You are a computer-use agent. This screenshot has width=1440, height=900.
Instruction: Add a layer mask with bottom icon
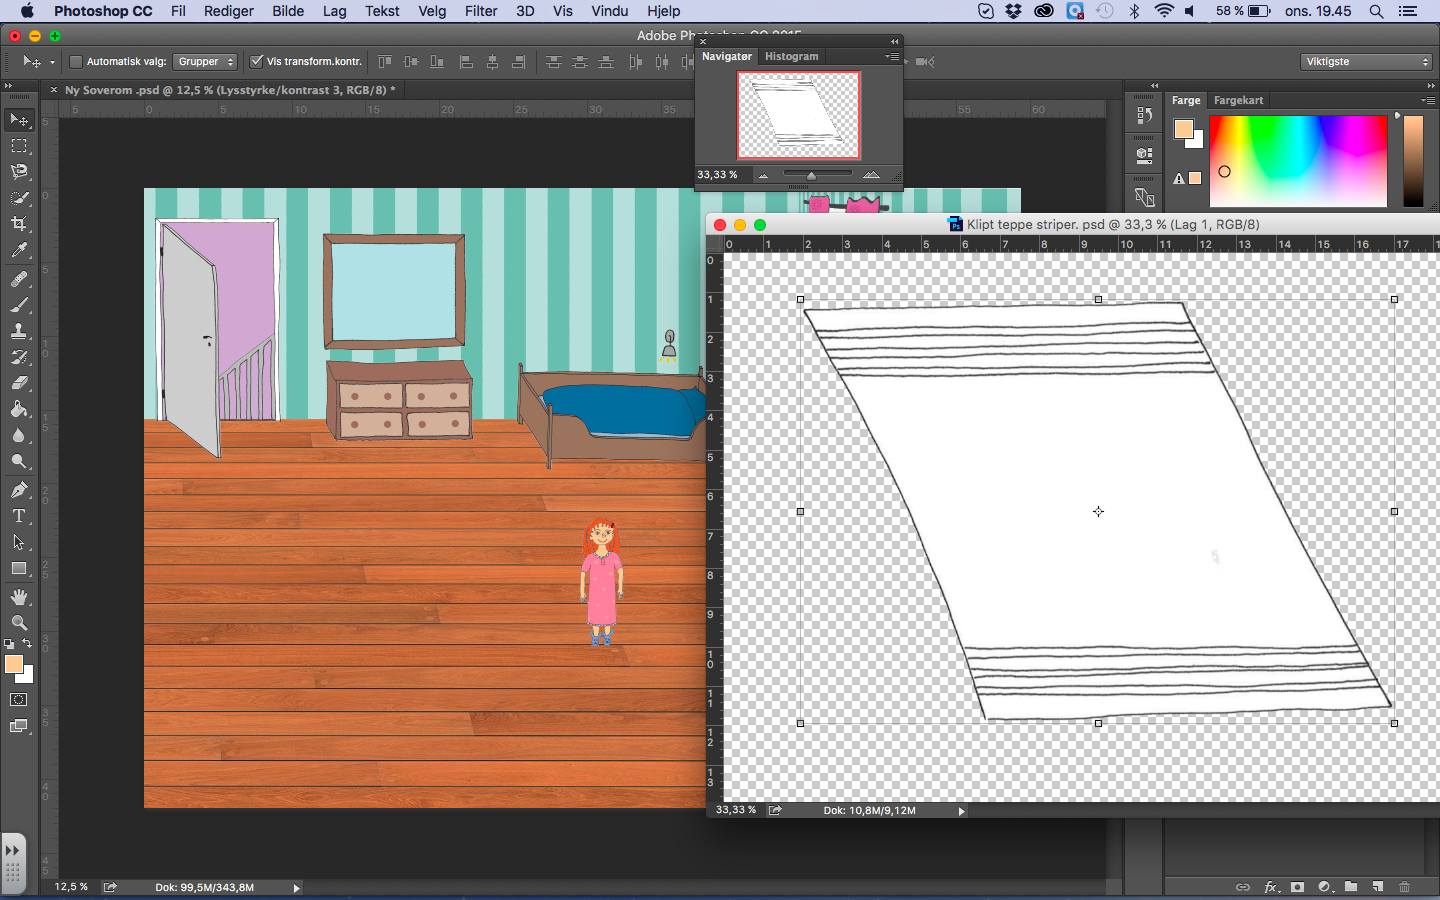1298,887
